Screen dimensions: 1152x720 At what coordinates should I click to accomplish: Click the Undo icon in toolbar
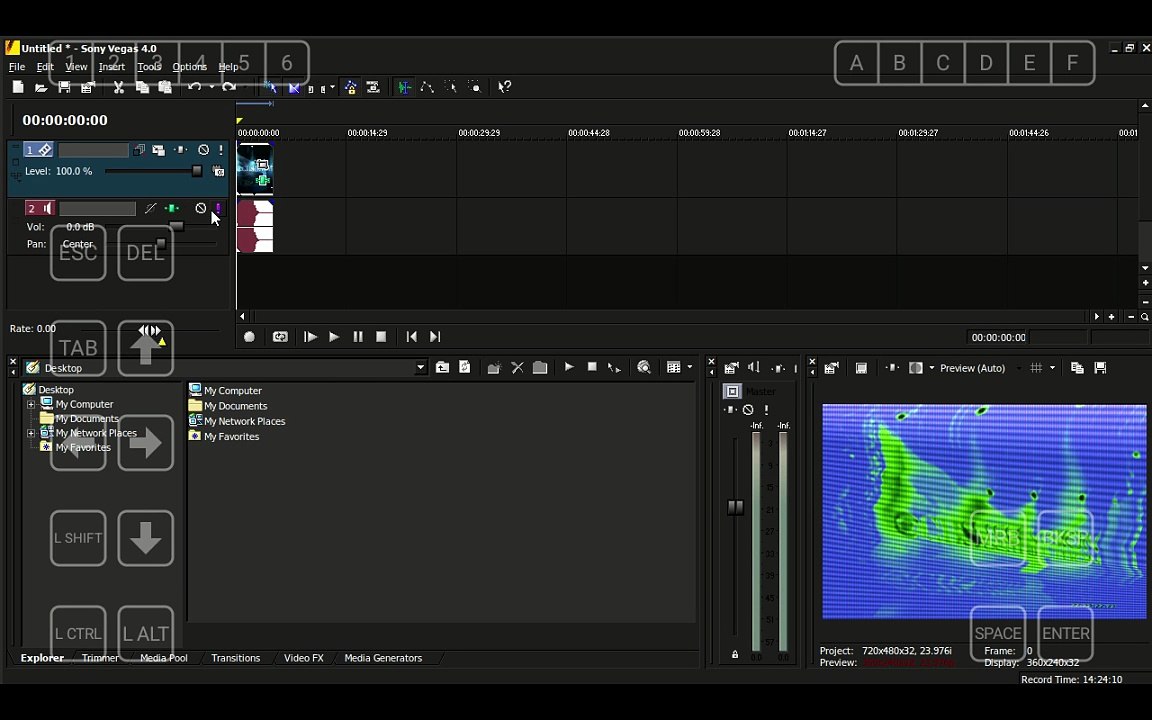tap(194, 87)
